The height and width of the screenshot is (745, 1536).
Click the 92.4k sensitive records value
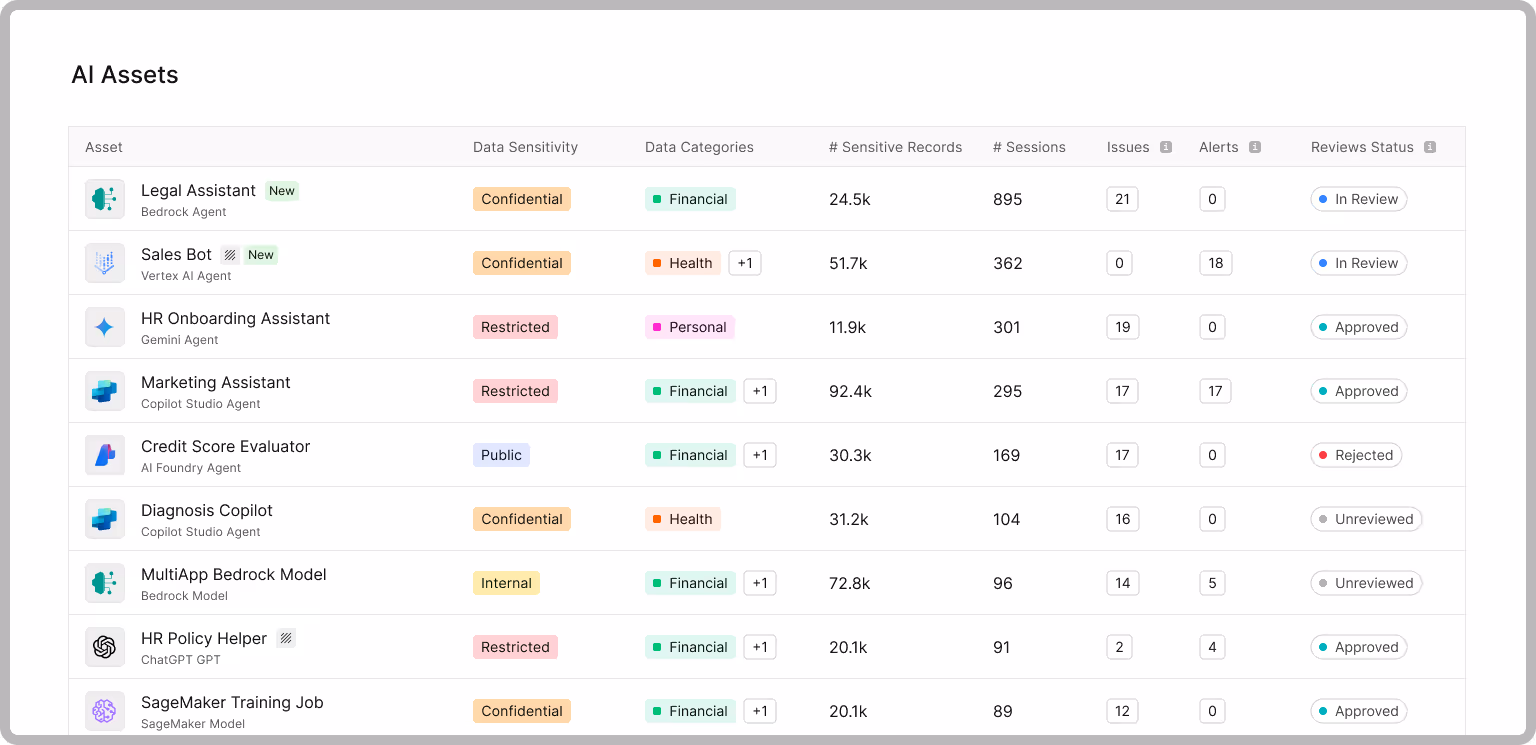850,391
